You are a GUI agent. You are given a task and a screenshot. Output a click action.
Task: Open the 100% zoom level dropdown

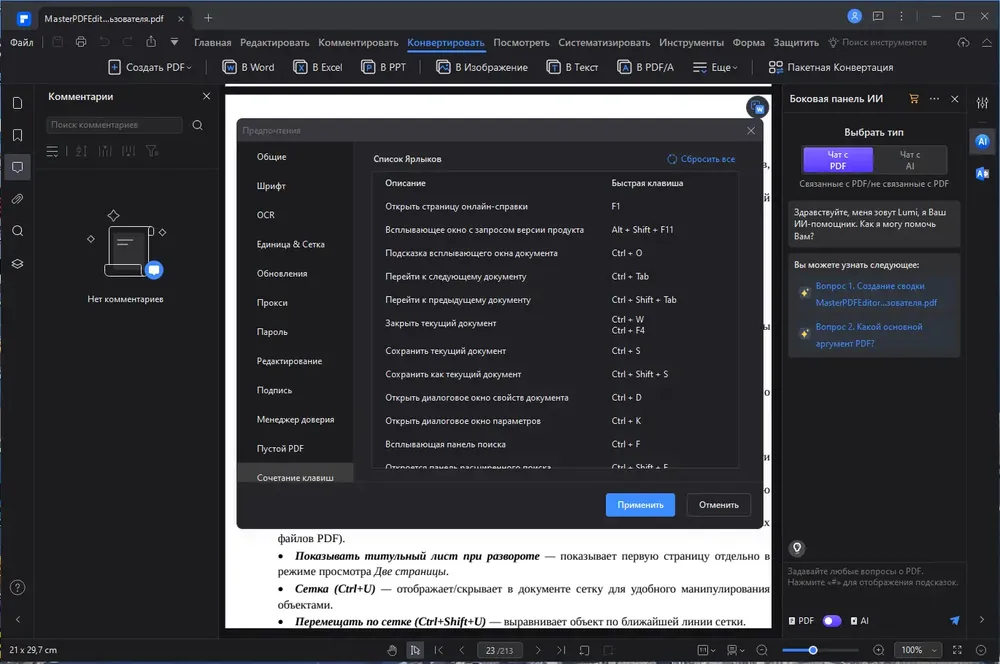(x=918, y=650)
